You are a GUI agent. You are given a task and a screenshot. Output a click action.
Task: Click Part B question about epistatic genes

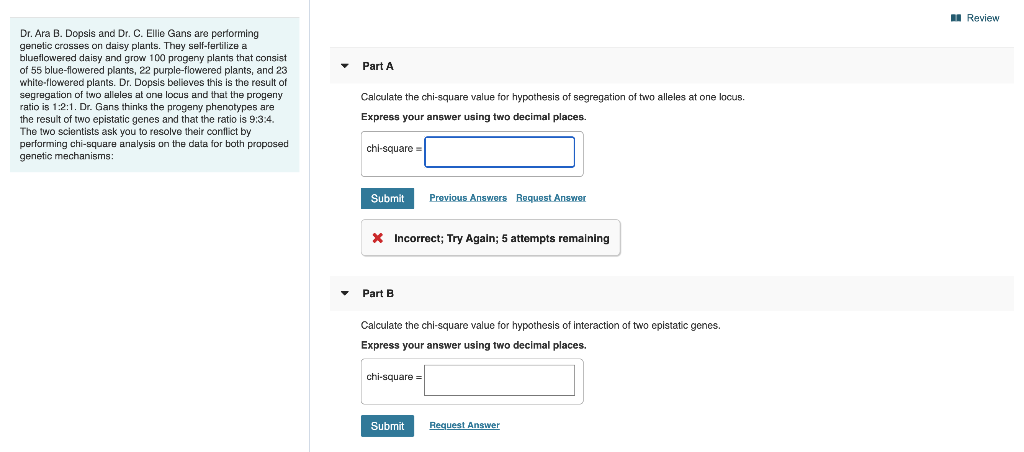541,325
